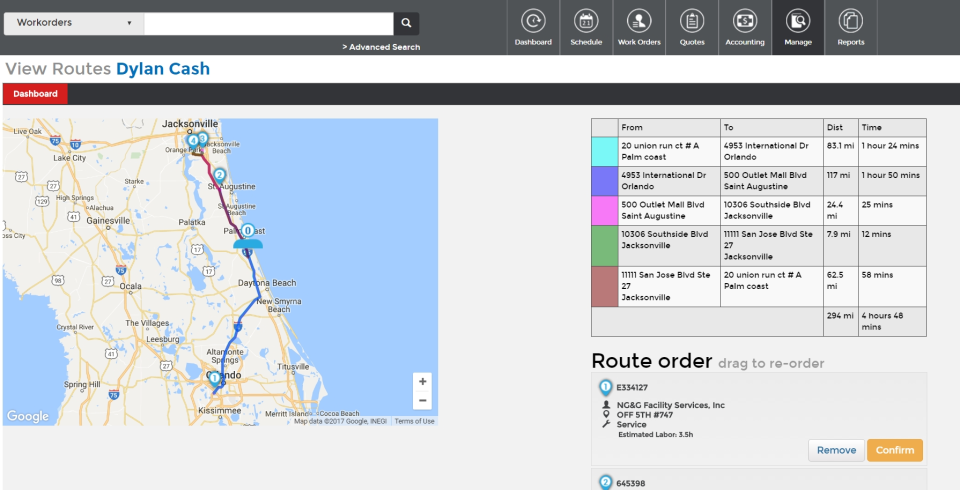Zoom out on the map

click(422, 401)
